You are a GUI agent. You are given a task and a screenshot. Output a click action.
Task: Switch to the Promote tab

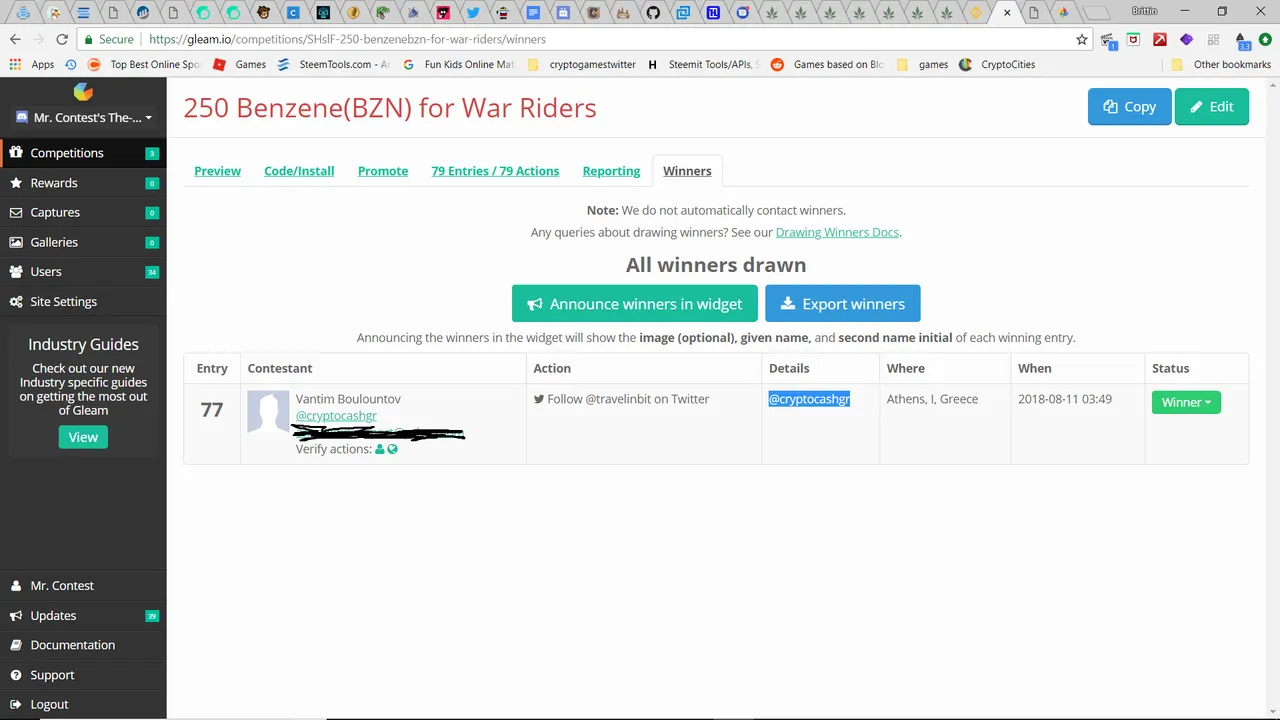click(383, 171)
